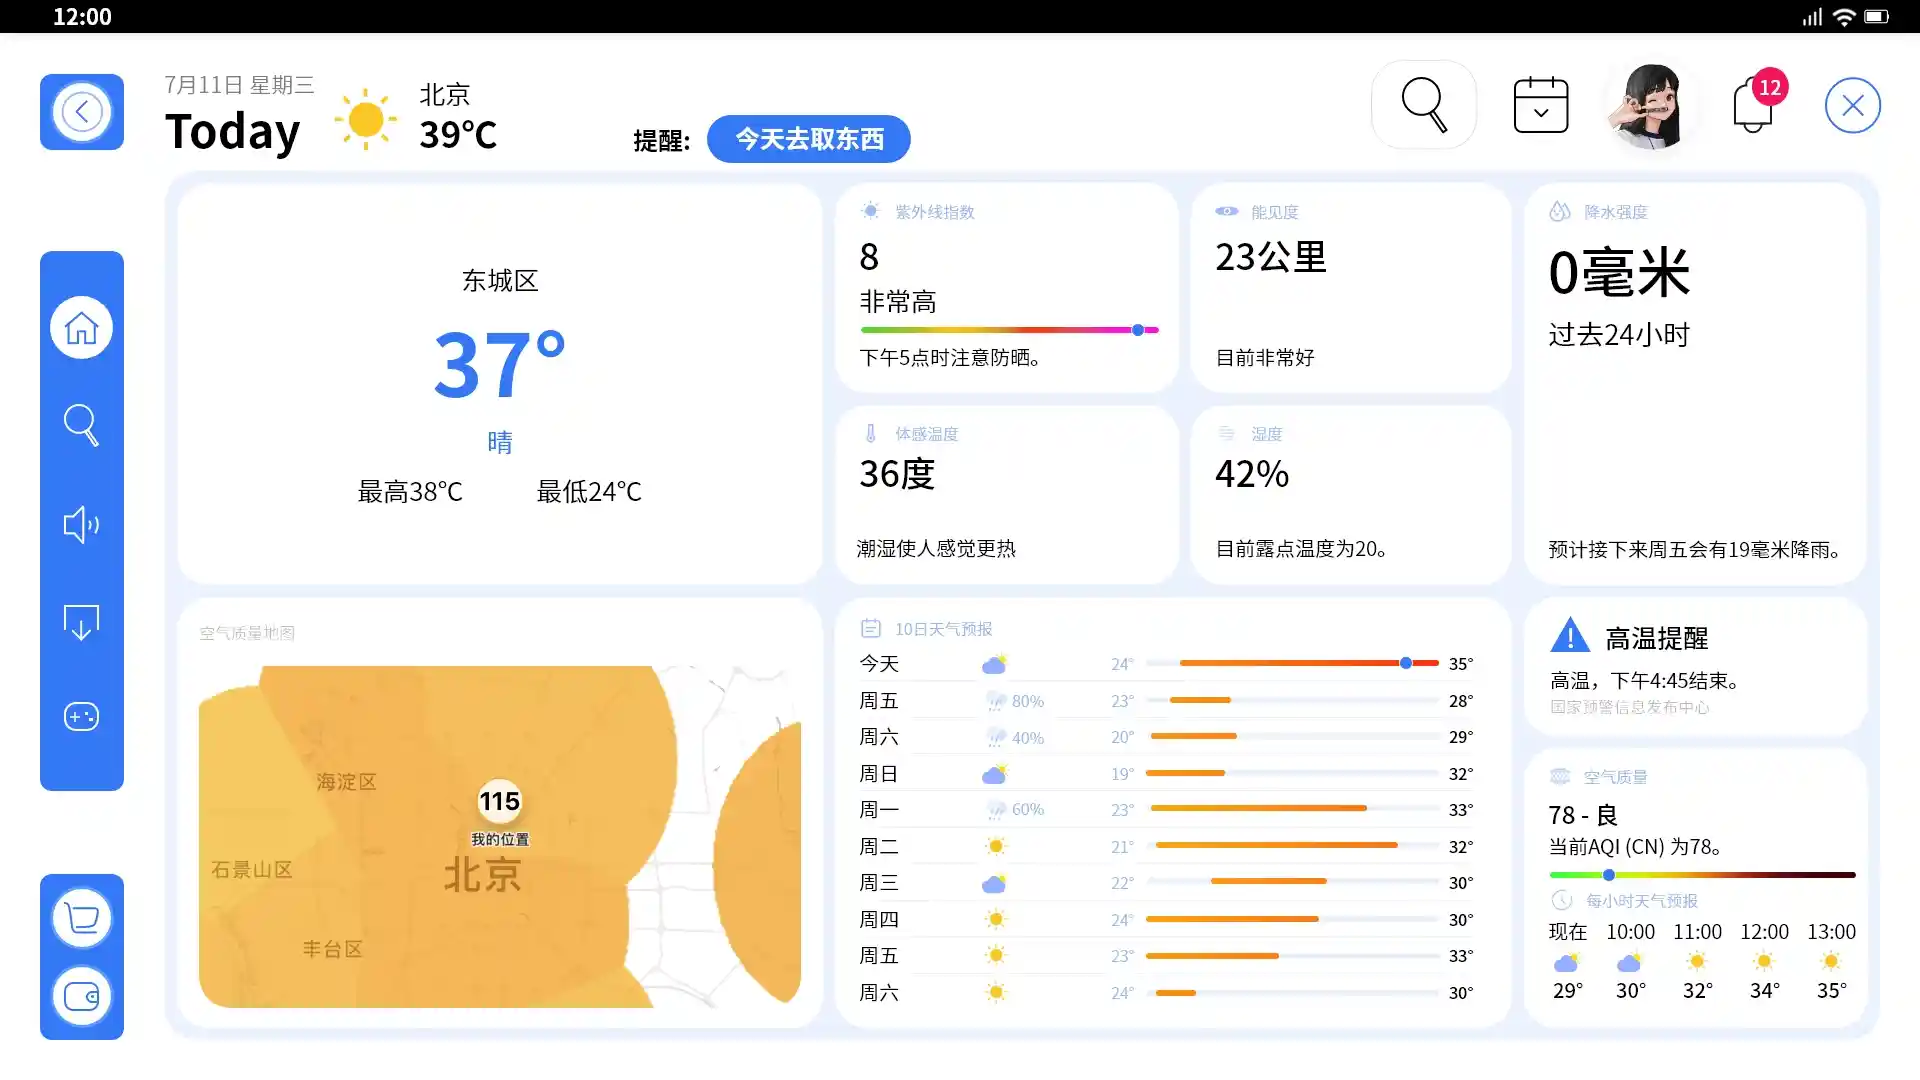Open the download sidebar icon
The height and width of the screenshot is (1080, 1920).
pyautogui.click(x=81, y=622)
